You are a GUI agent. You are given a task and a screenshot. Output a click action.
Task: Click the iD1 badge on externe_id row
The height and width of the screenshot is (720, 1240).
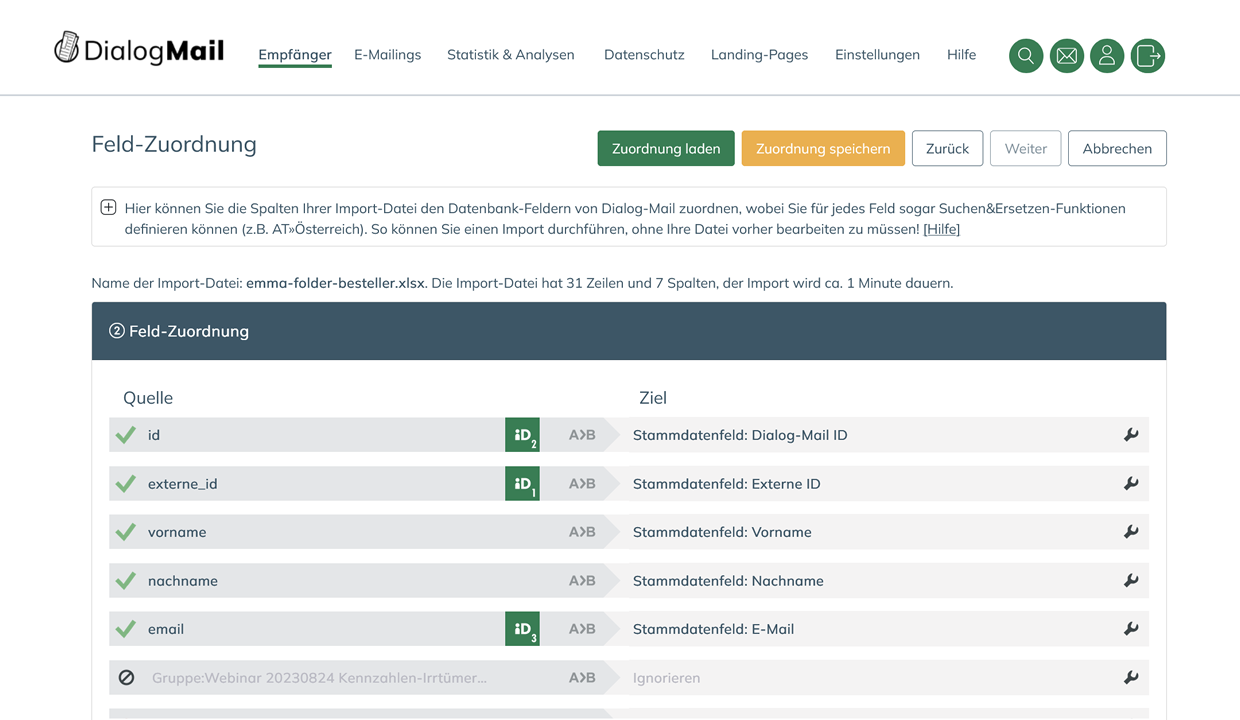tap(522, 484)
